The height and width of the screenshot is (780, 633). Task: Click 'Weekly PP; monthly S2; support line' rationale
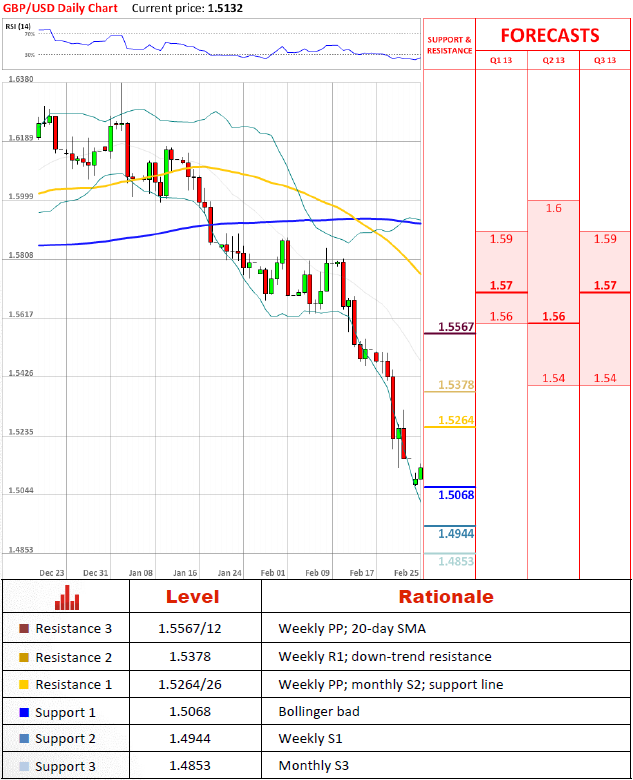391,684
